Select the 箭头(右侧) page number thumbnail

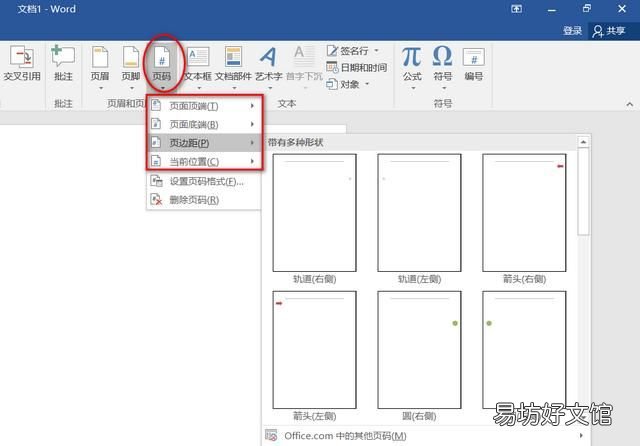click(x=524, y=213)
